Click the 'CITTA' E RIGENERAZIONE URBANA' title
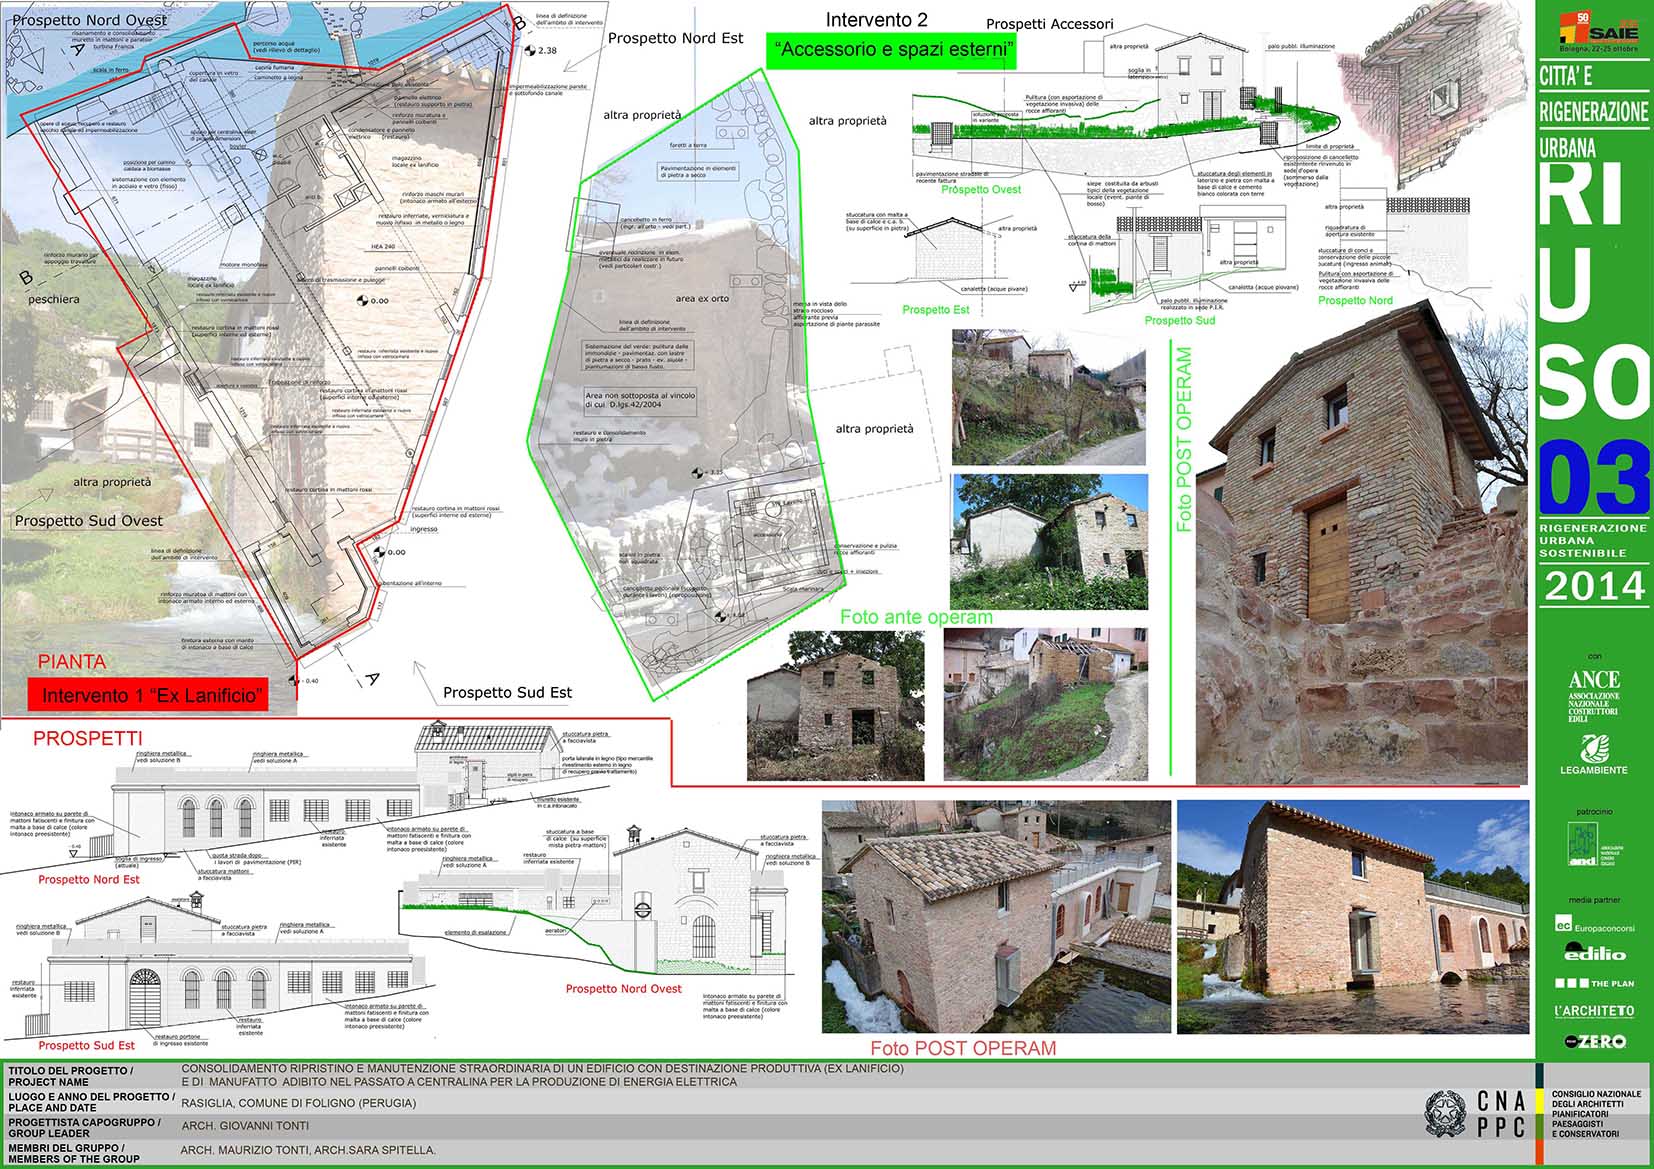 coord(1594,111)
